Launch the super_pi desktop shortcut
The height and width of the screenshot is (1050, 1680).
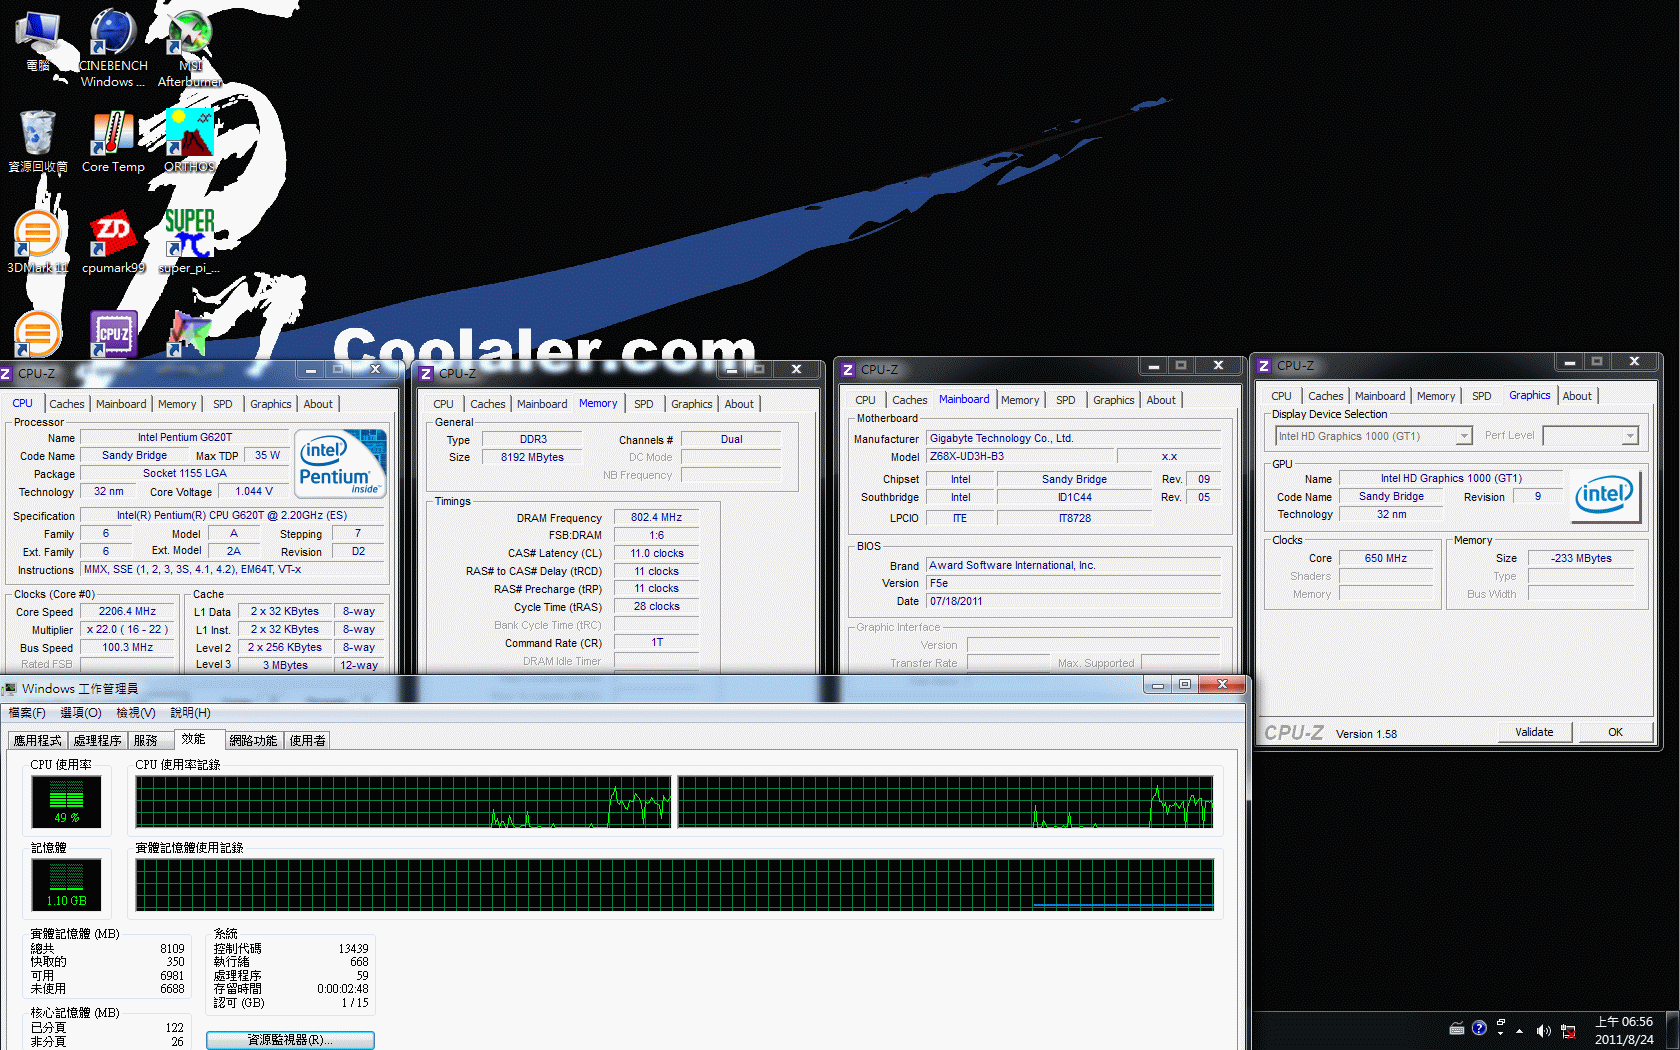(x=190, y=241)
